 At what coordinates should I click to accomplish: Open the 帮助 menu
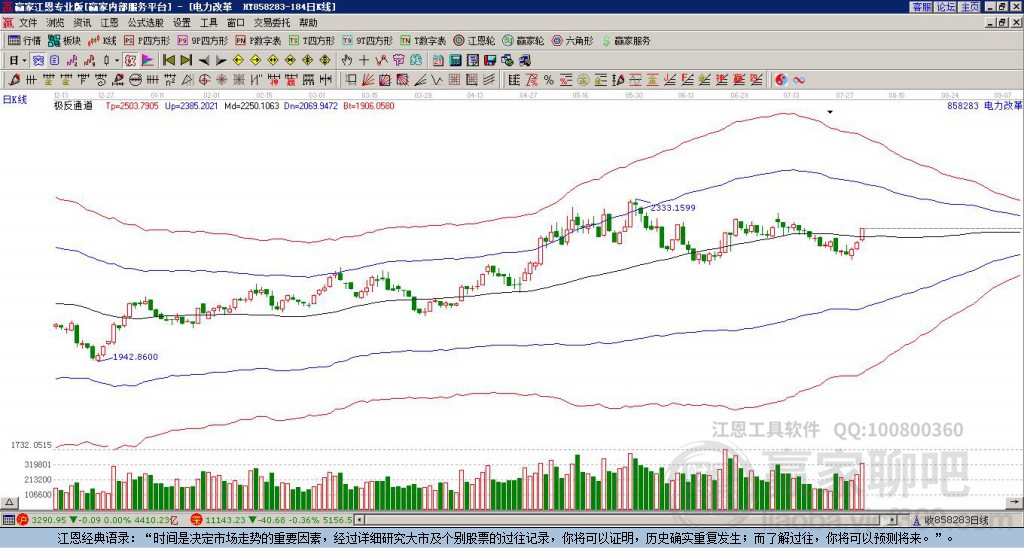click(308, 23)
